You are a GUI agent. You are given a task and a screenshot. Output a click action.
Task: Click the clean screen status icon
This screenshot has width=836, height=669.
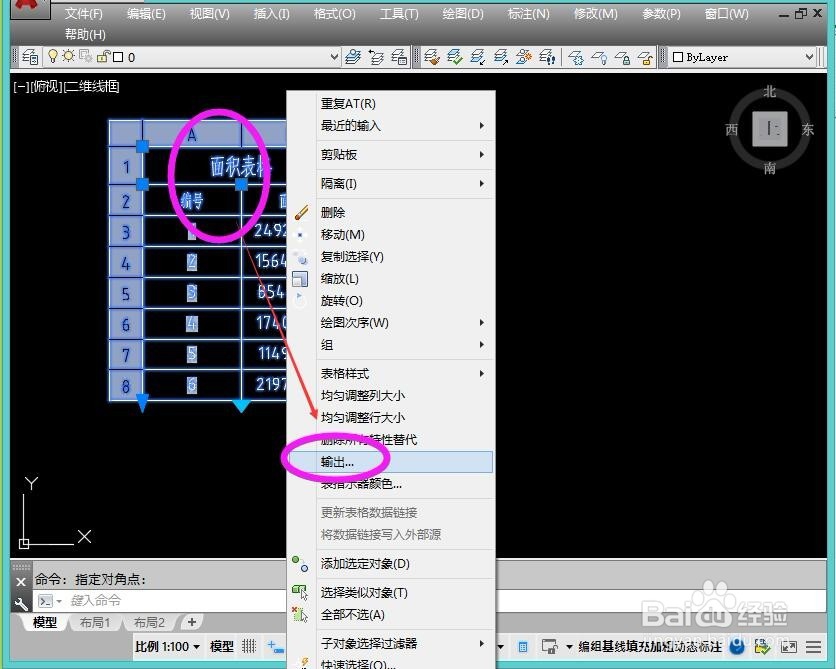pyautogui.click(x=789, y=647)
